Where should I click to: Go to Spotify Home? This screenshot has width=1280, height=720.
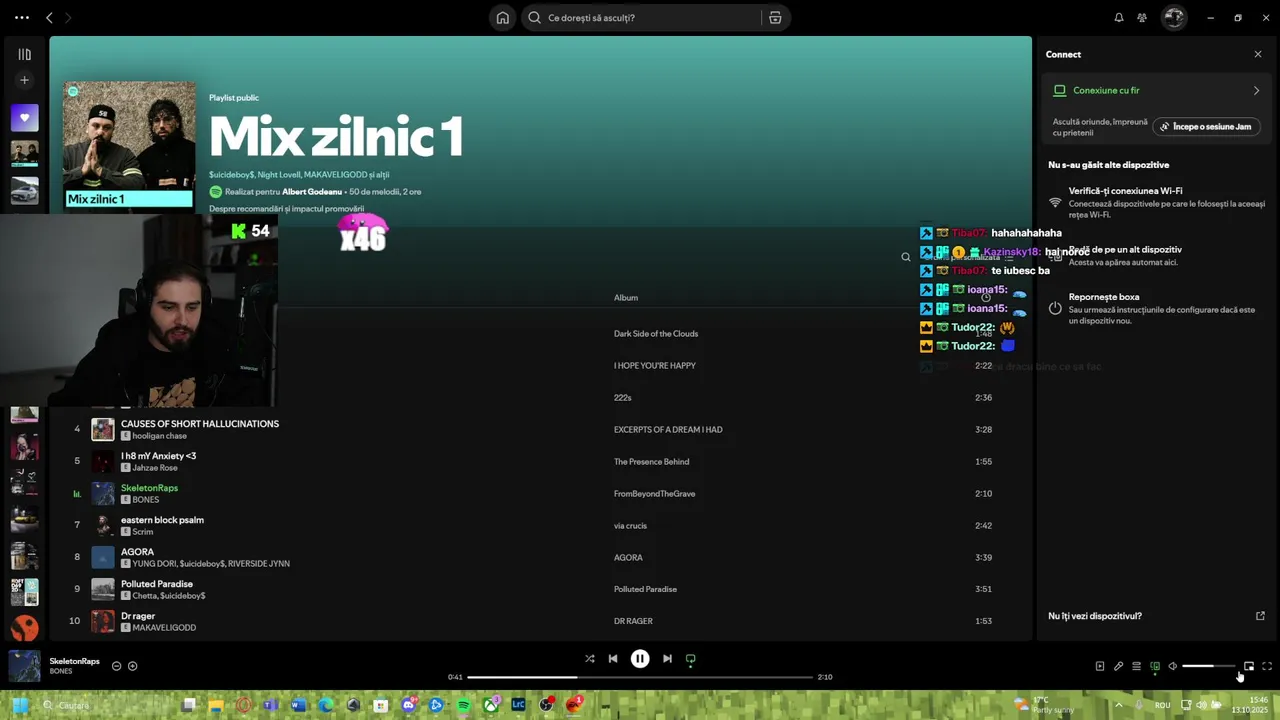[503, 18]
